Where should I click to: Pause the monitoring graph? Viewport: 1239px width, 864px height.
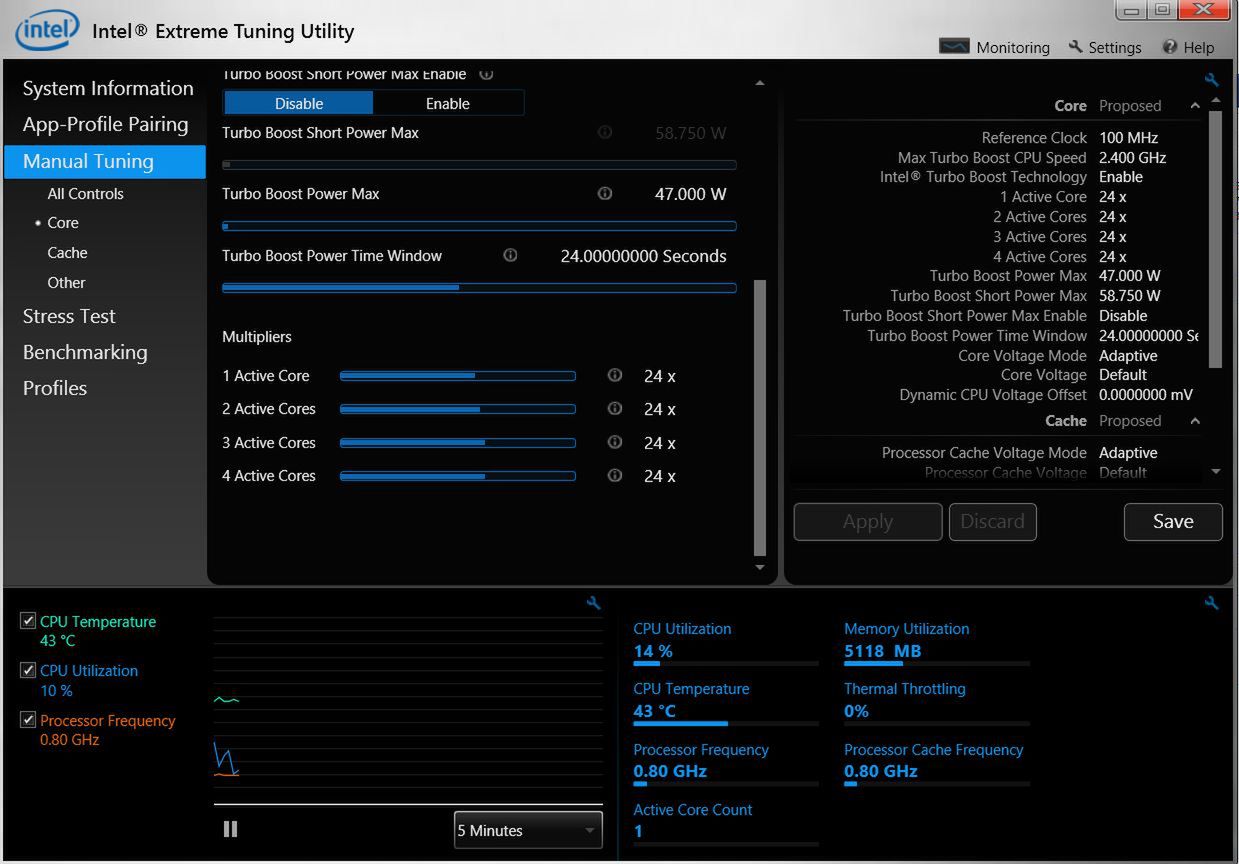click(231, 829)
